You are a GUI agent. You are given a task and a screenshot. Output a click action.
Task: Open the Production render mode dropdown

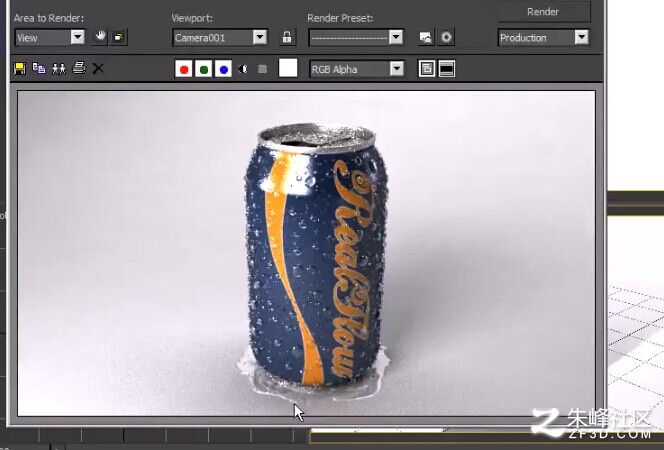(x=543, y=38)
